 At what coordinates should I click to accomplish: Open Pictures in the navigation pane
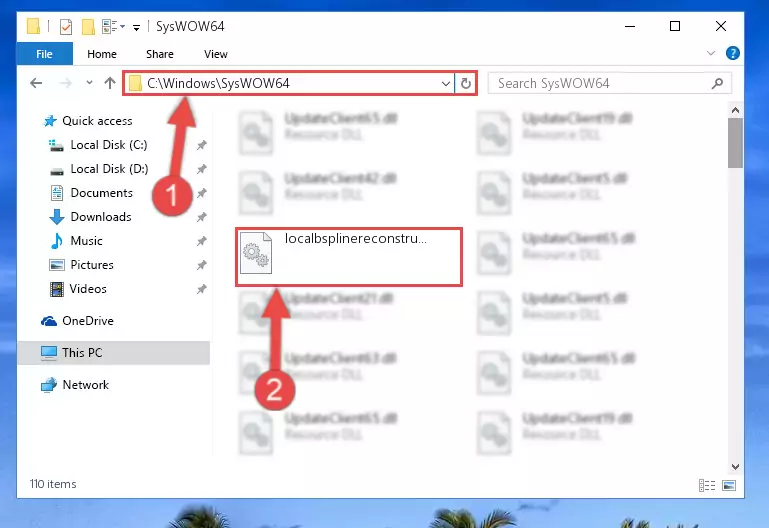92,265
